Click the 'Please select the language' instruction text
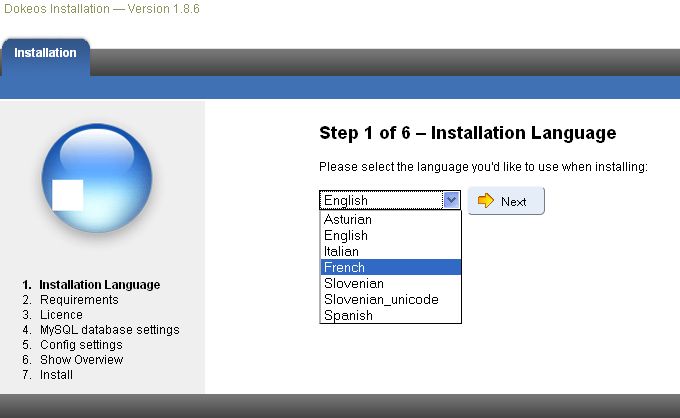The width and height of the screenshot is (680, 418). [483, 167]
